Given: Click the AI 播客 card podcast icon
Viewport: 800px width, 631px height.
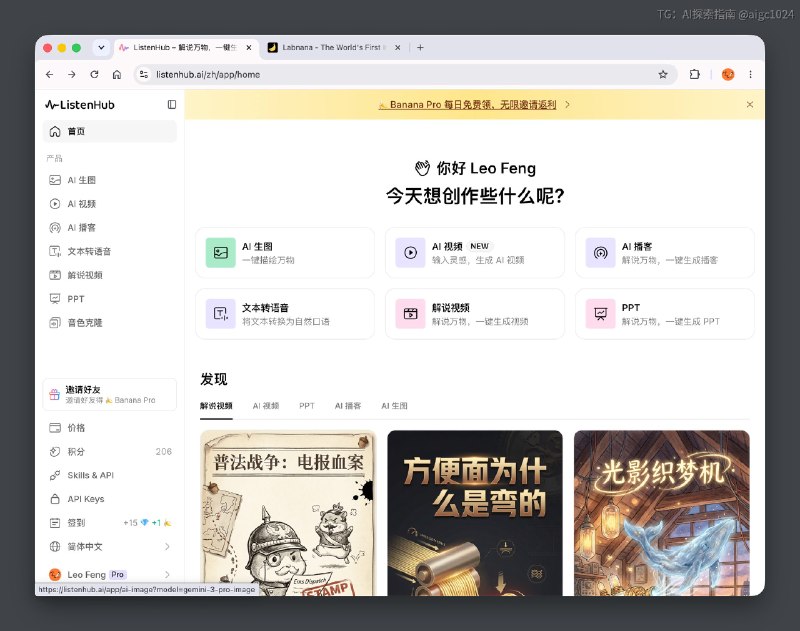Looking at the screenshot, I should point(601,253).
